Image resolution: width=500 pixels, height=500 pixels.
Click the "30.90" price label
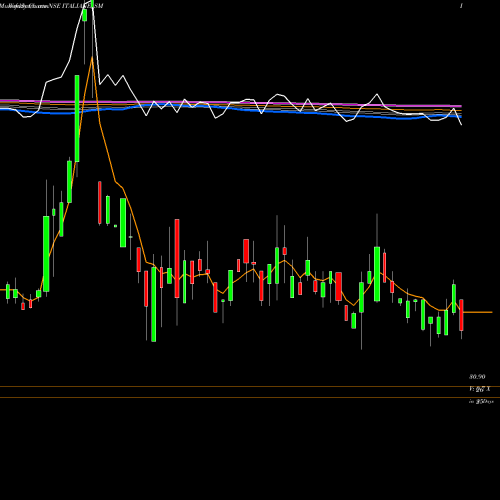click(477, 377)
